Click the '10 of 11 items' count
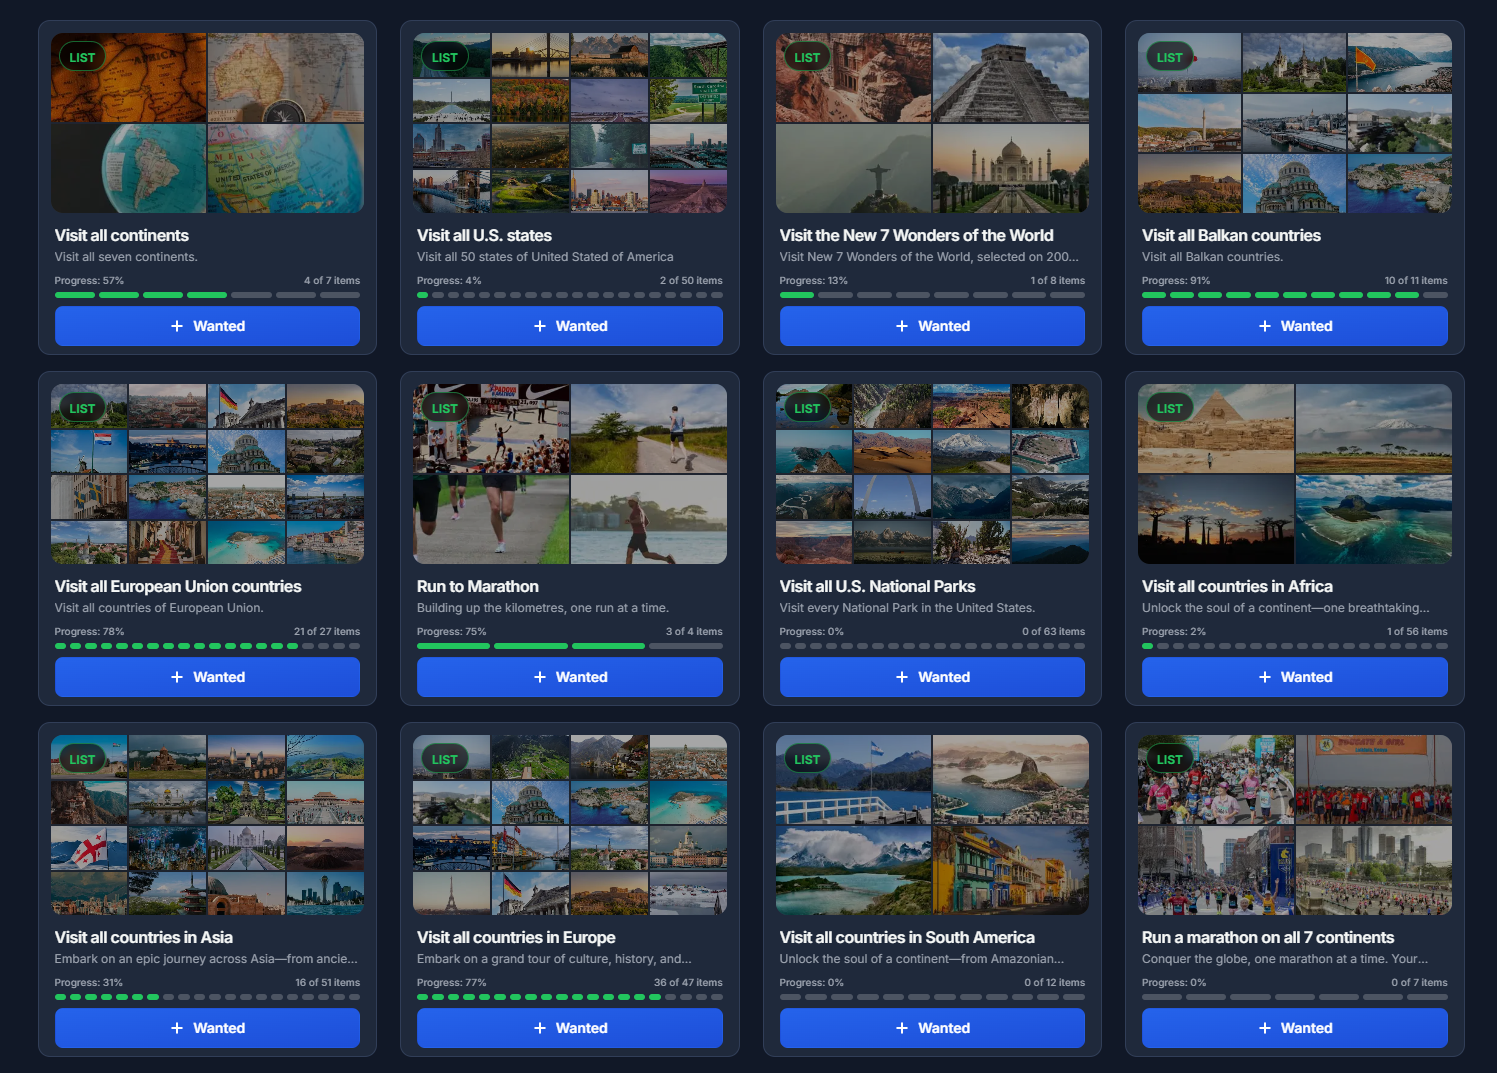Image resolution: width=1497 pixels, height=1073 pixels. [1416, 281]
